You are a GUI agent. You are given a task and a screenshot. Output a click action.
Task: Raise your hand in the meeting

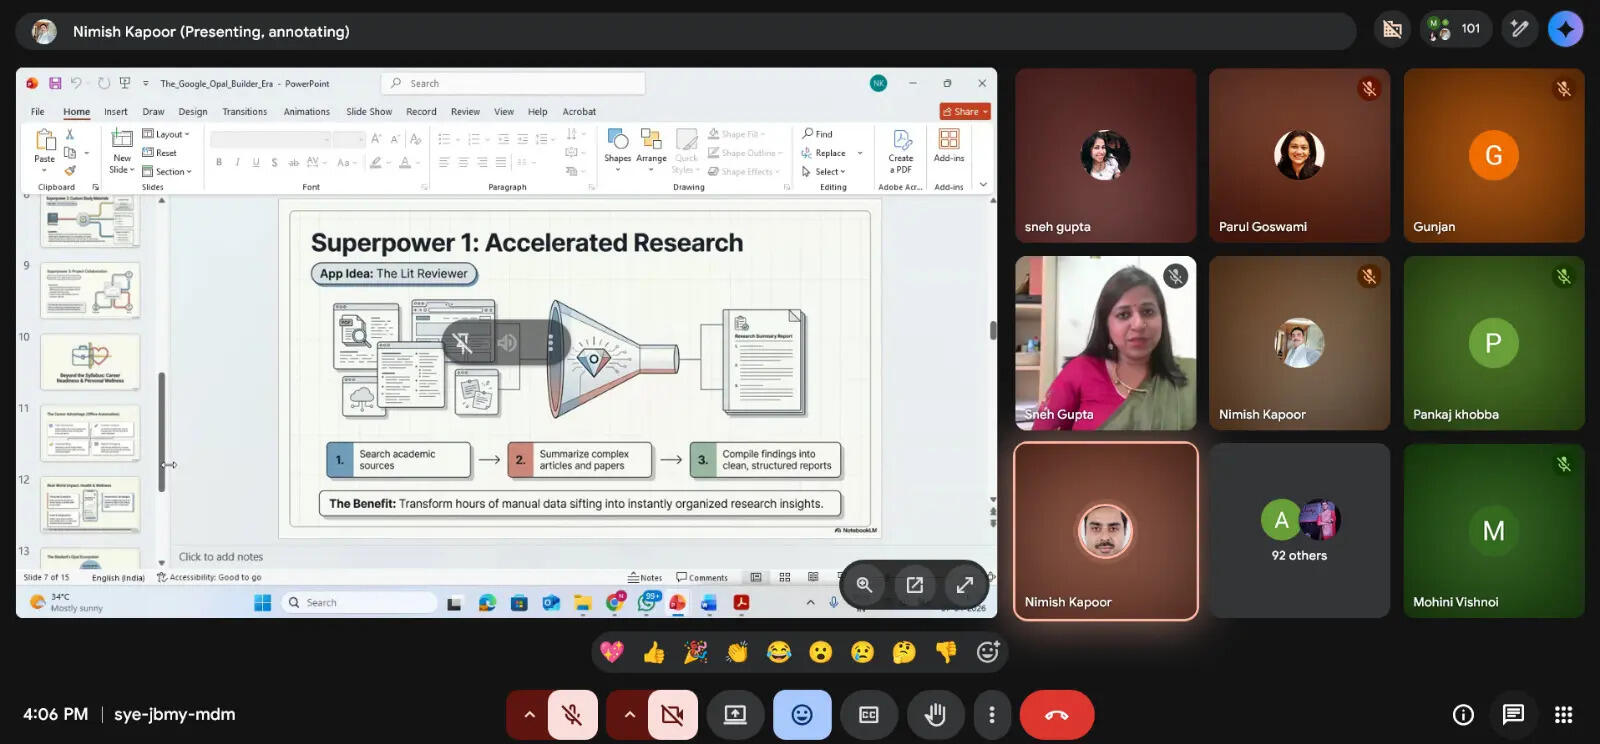point(935,715)
